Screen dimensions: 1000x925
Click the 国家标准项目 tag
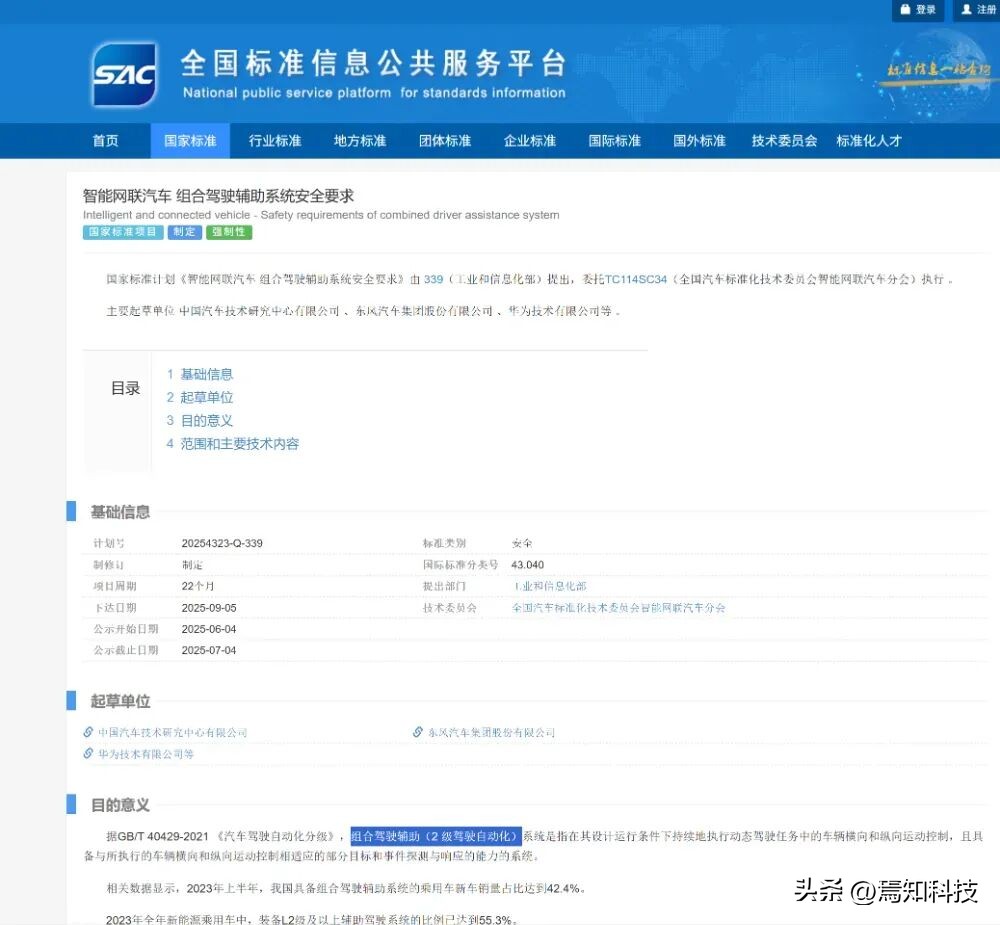[x=123, y=232]
